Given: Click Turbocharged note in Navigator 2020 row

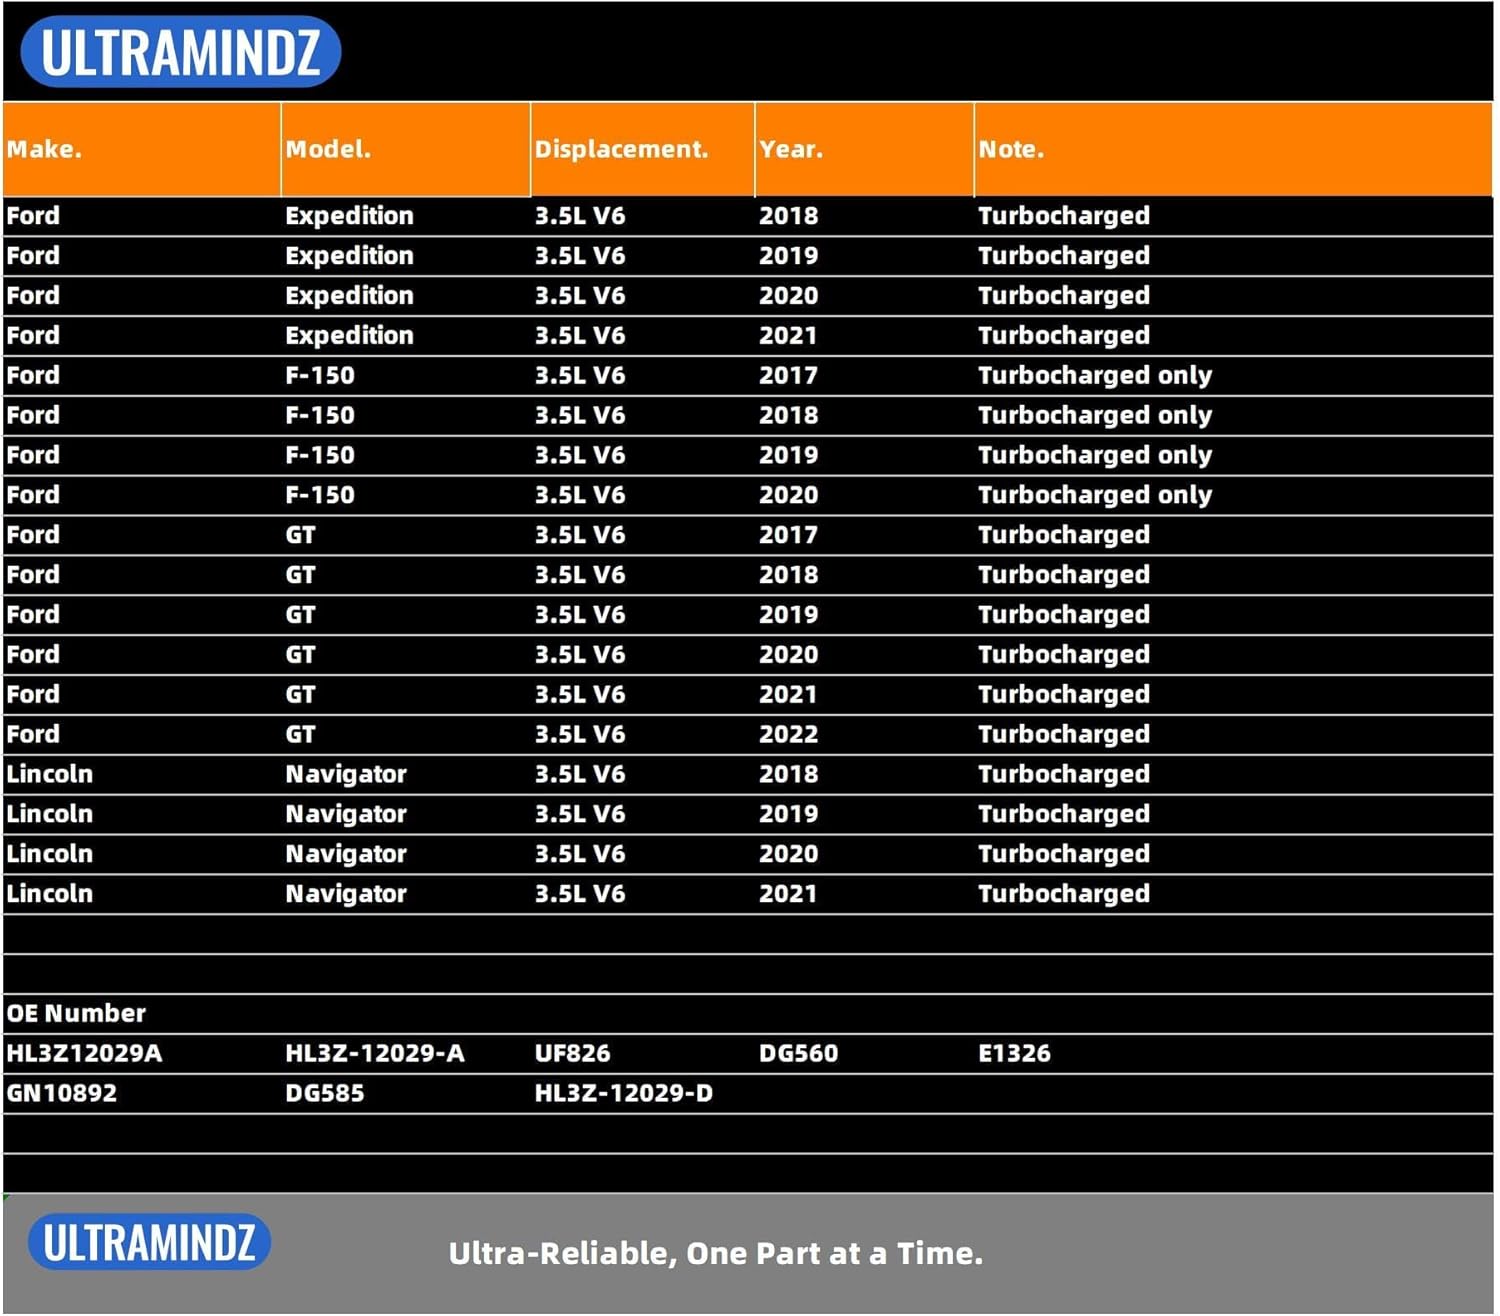Looking at the screenshot, I should click(x=1064, y=855).
